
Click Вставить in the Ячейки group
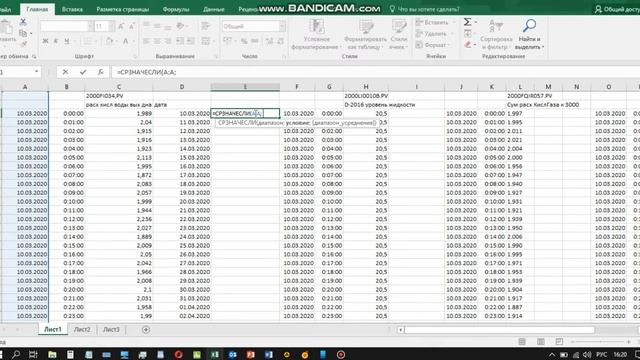pyautogui.click(x=433, y=22)
